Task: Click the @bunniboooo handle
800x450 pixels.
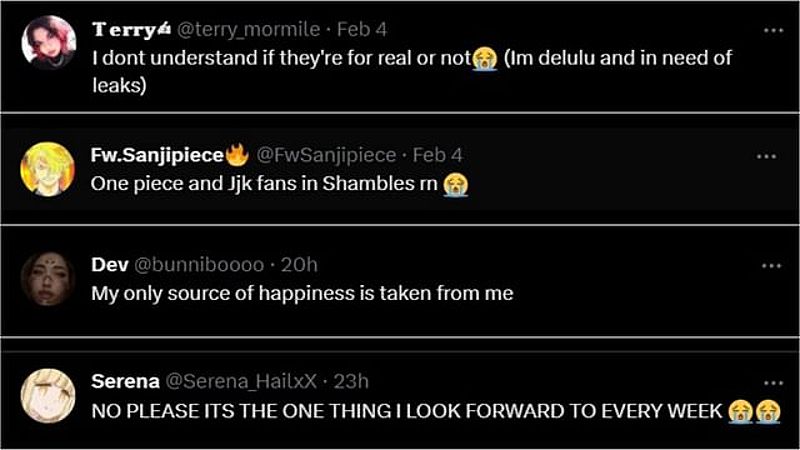Action: coord(199,265)
